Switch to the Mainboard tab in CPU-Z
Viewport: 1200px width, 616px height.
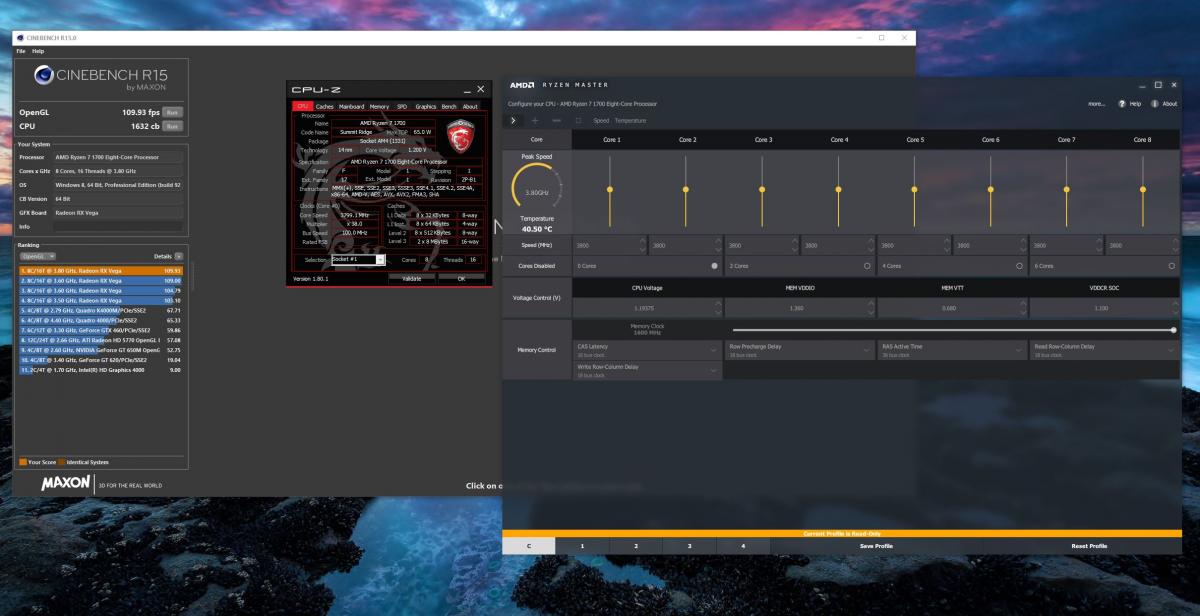(x=352, y=106)
